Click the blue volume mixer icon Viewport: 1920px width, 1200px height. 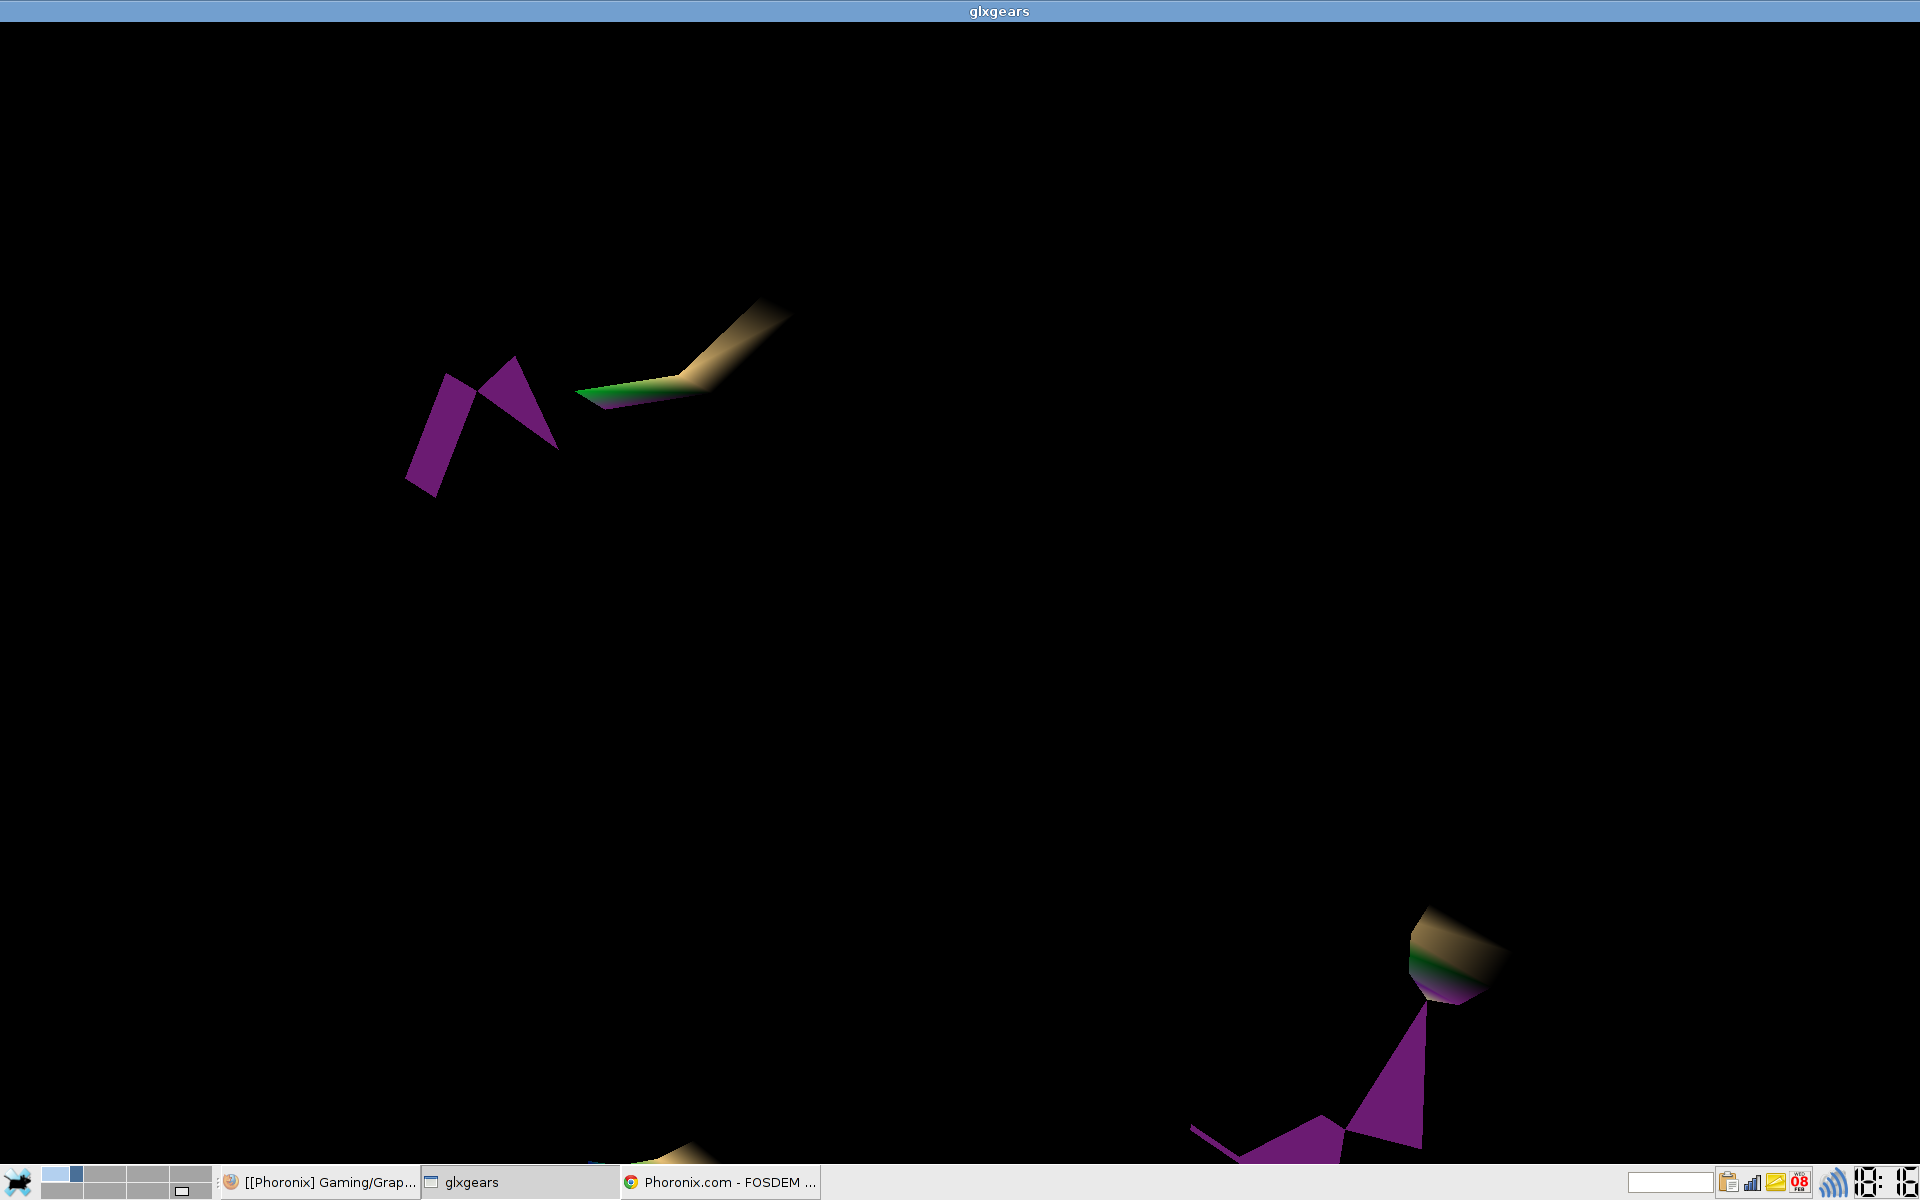point(1832,1182)
